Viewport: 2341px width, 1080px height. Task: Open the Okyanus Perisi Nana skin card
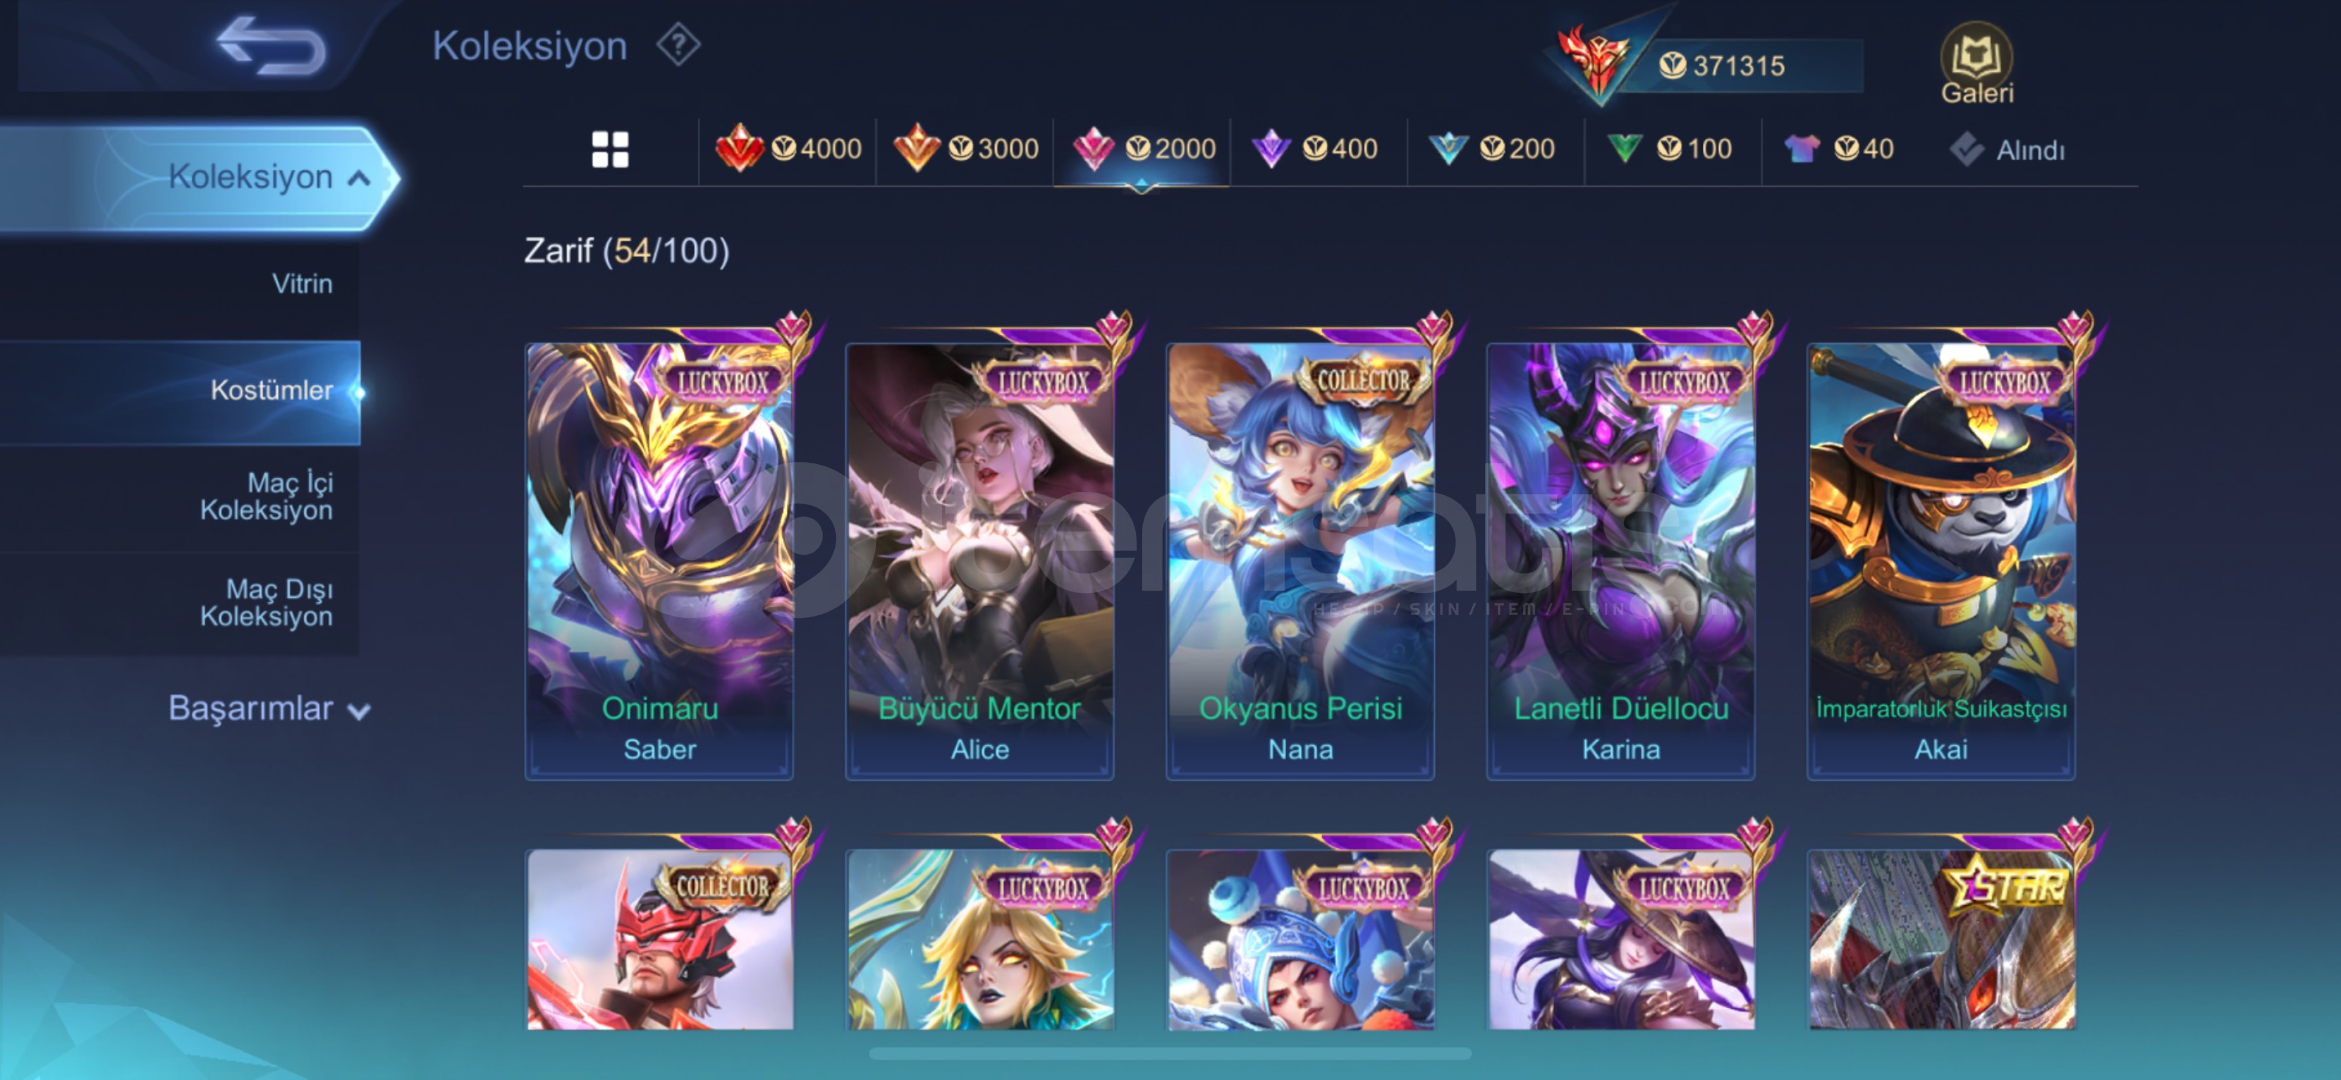[x=1300, y=558]
